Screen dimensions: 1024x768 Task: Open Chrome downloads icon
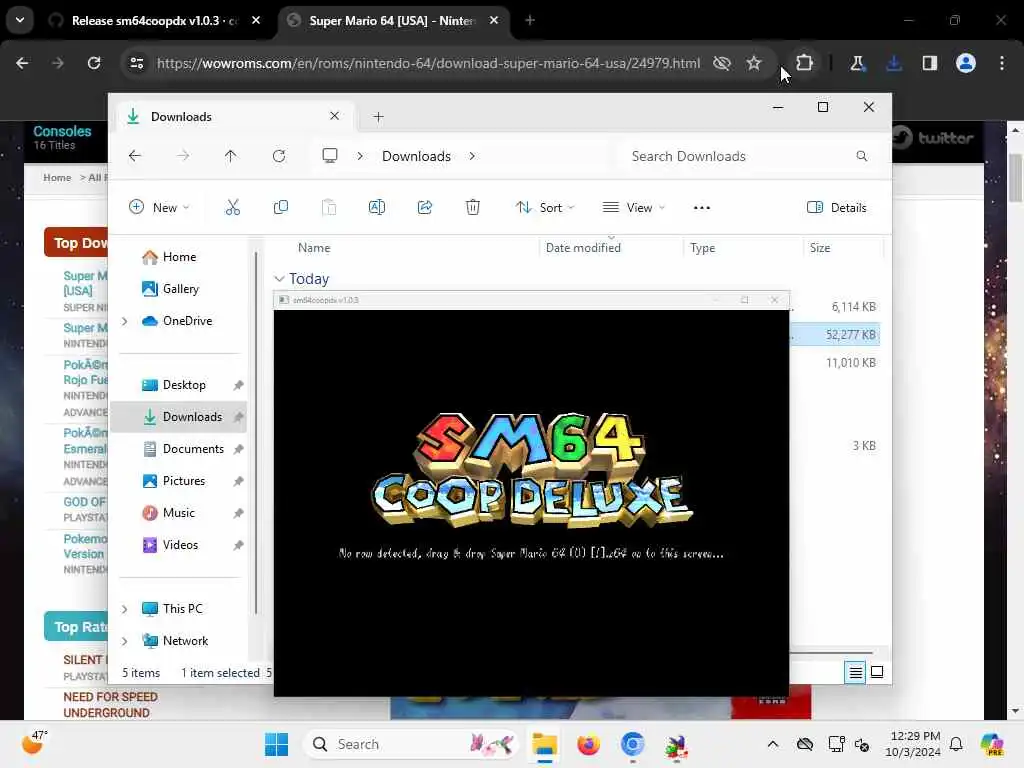coord(894,63)
